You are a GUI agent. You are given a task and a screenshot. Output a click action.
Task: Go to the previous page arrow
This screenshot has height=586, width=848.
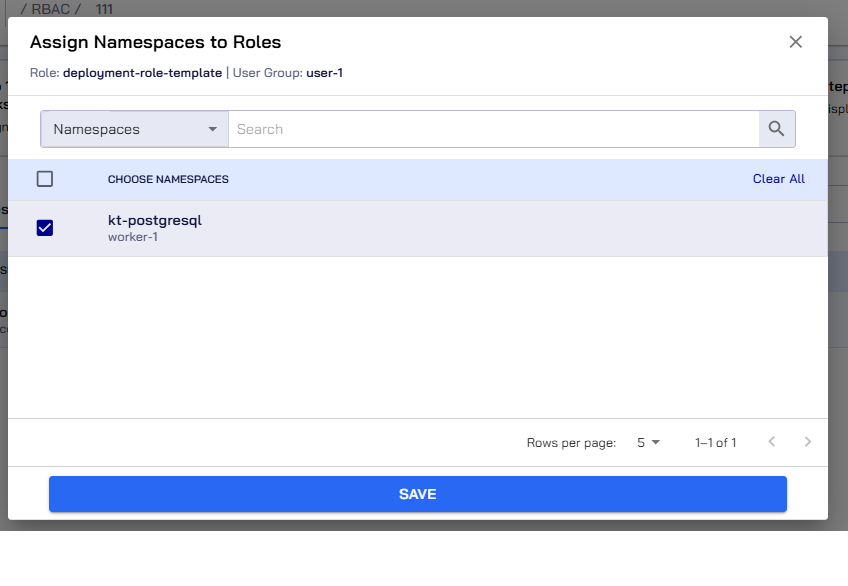pyautogui.click(x=772, y=442)
